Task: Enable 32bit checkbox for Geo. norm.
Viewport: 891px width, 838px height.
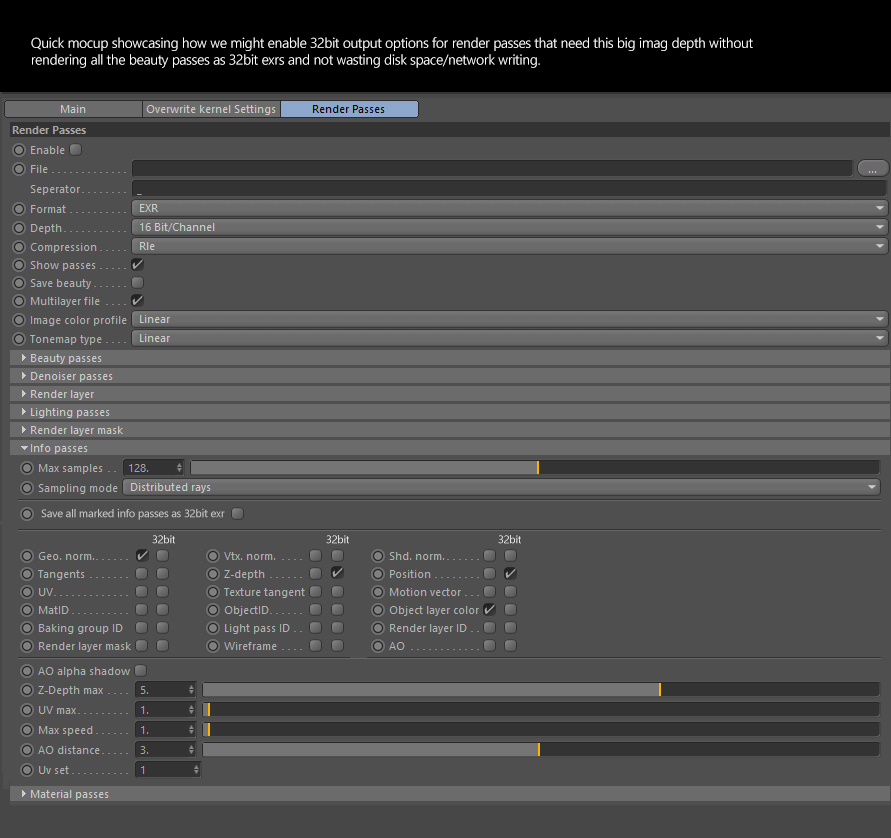Action: [163, 556]
